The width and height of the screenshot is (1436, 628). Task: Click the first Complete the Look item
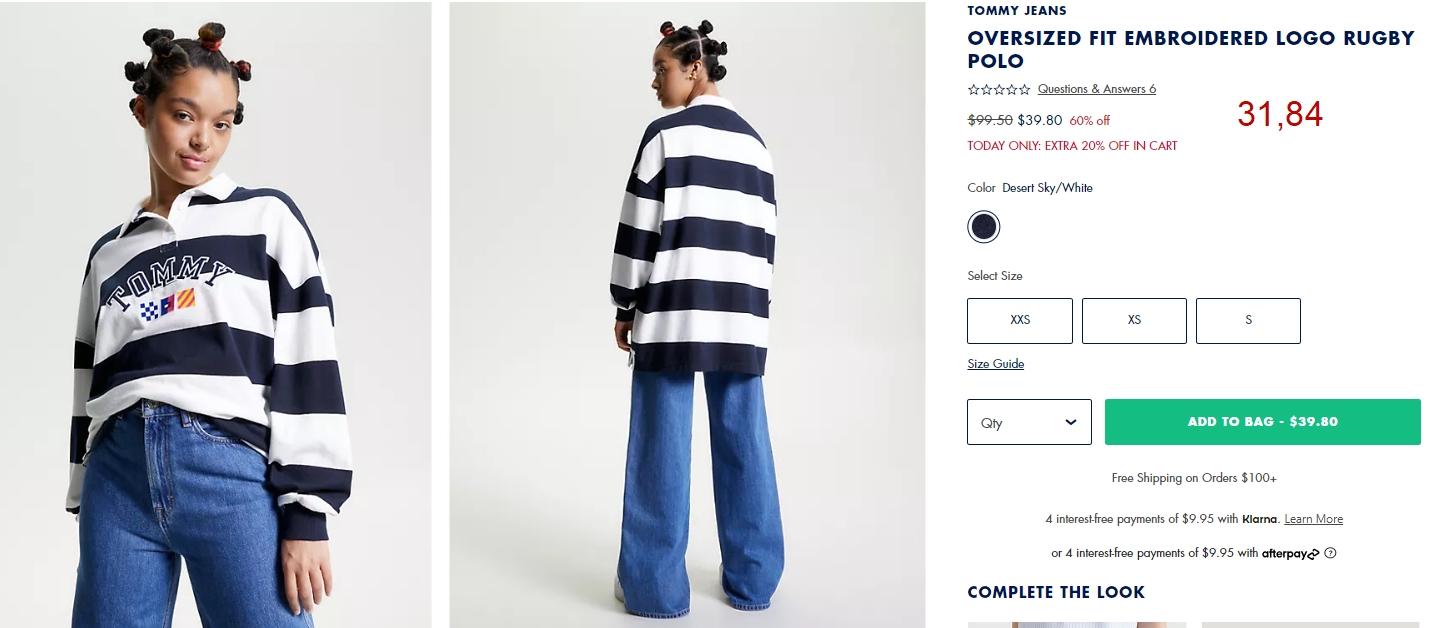(1076, 625)
